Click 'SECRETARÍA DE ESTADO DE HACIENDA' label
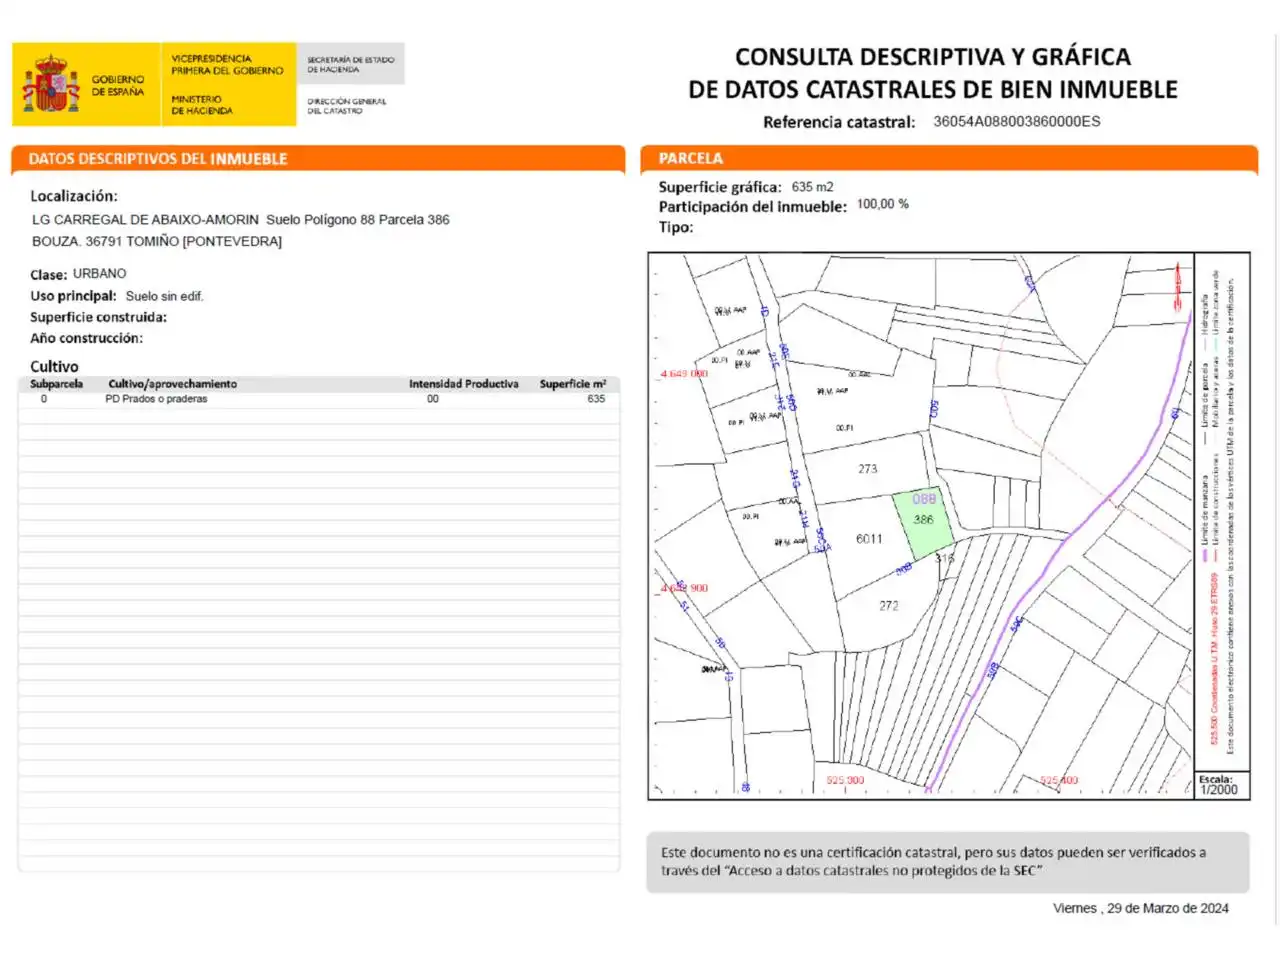Viewport: 1280px width, 960px height. click(x=351, y=65)
